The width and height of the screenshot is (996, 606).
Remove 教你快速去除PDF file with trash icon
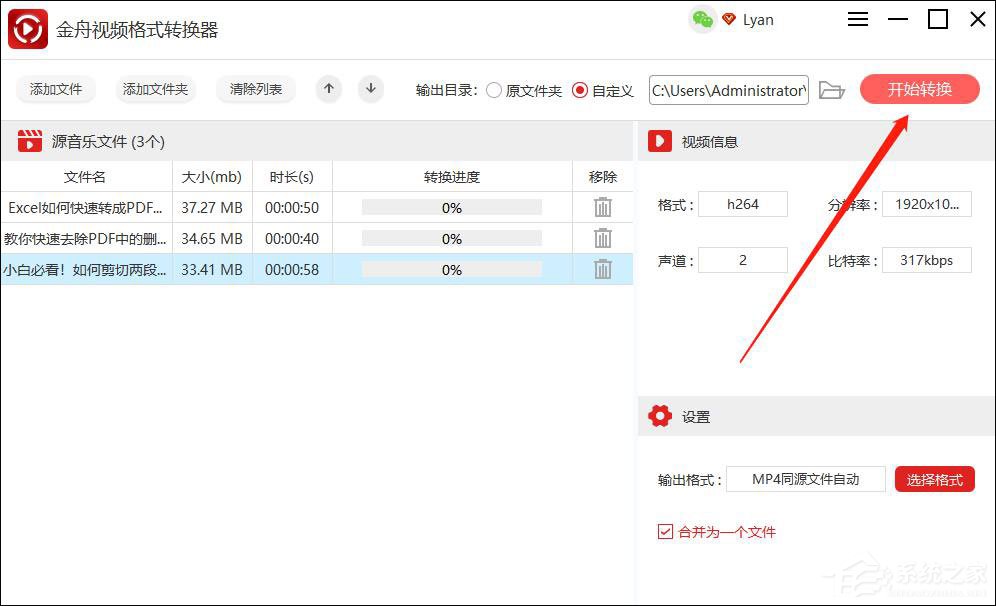point(601,238)
